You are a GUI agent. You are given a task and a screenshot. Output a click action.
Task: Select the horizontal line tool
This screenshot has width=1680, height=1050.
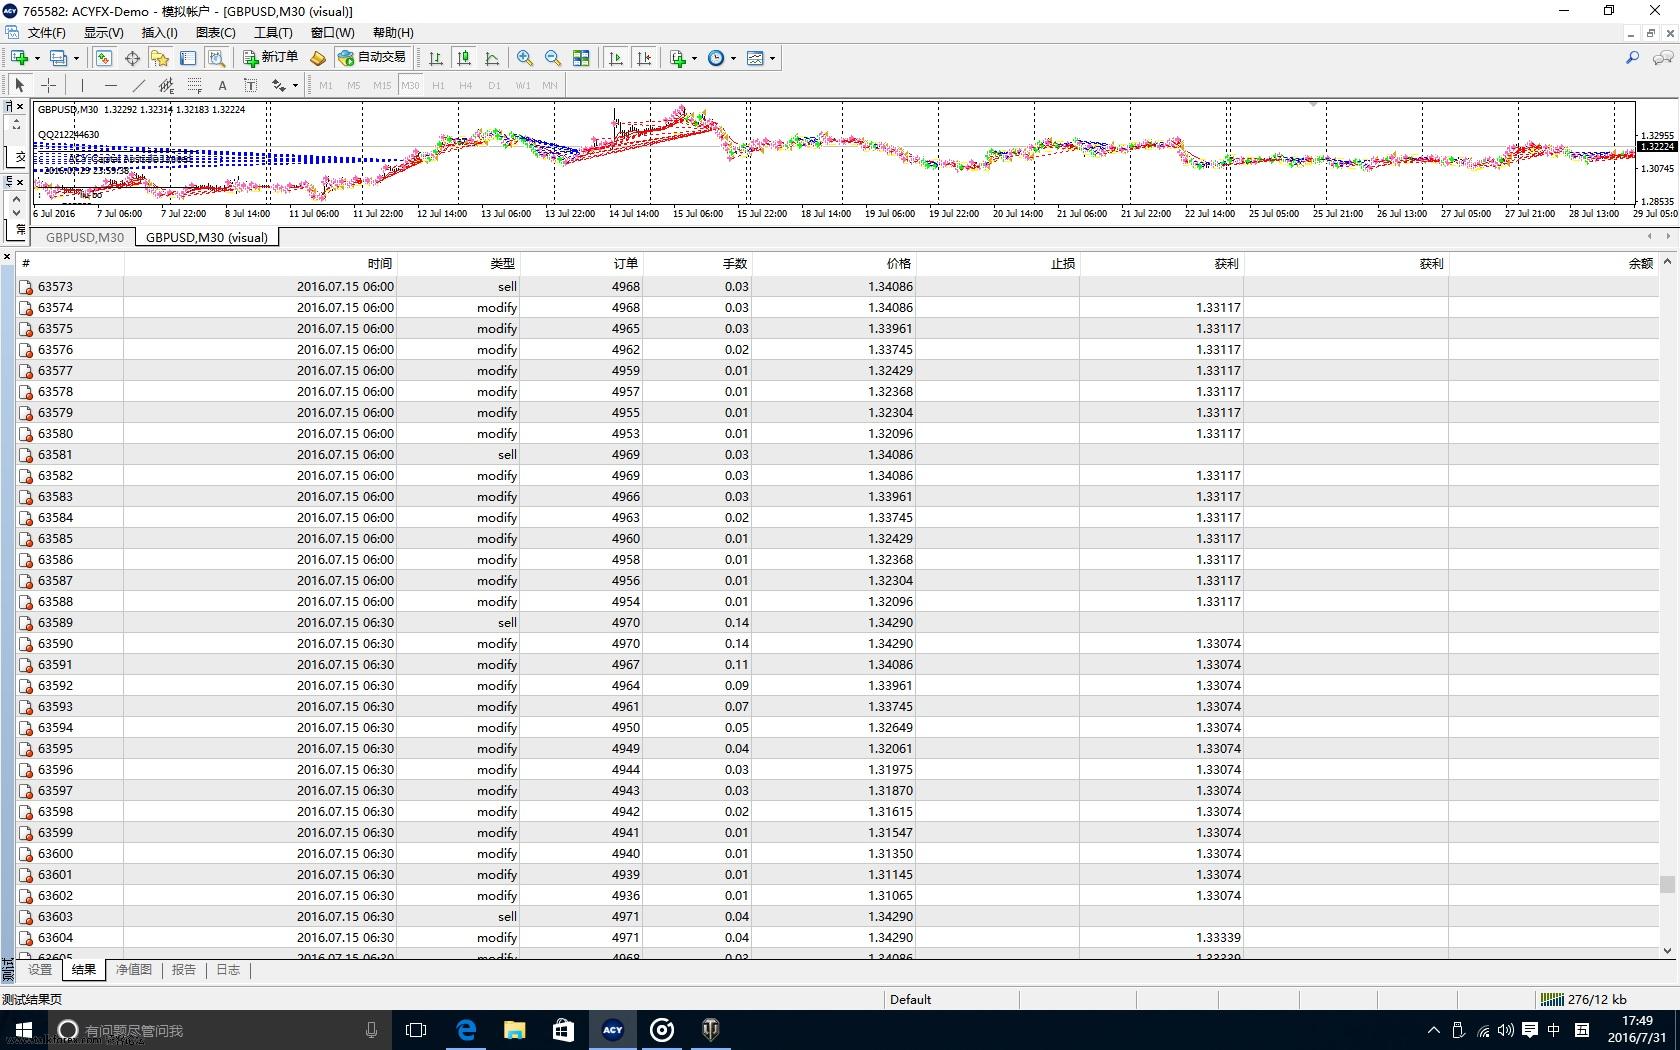(x=110, y=85)
